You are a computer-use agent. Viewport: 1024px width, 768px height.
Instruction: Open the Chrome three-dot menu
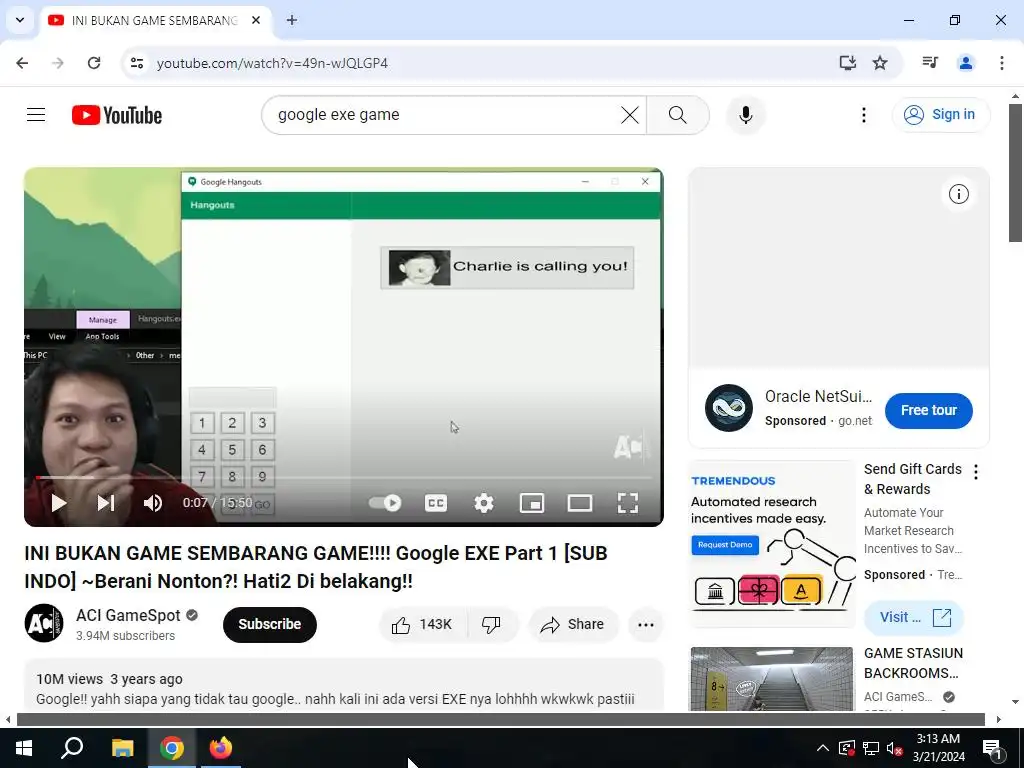point(1002,63)
